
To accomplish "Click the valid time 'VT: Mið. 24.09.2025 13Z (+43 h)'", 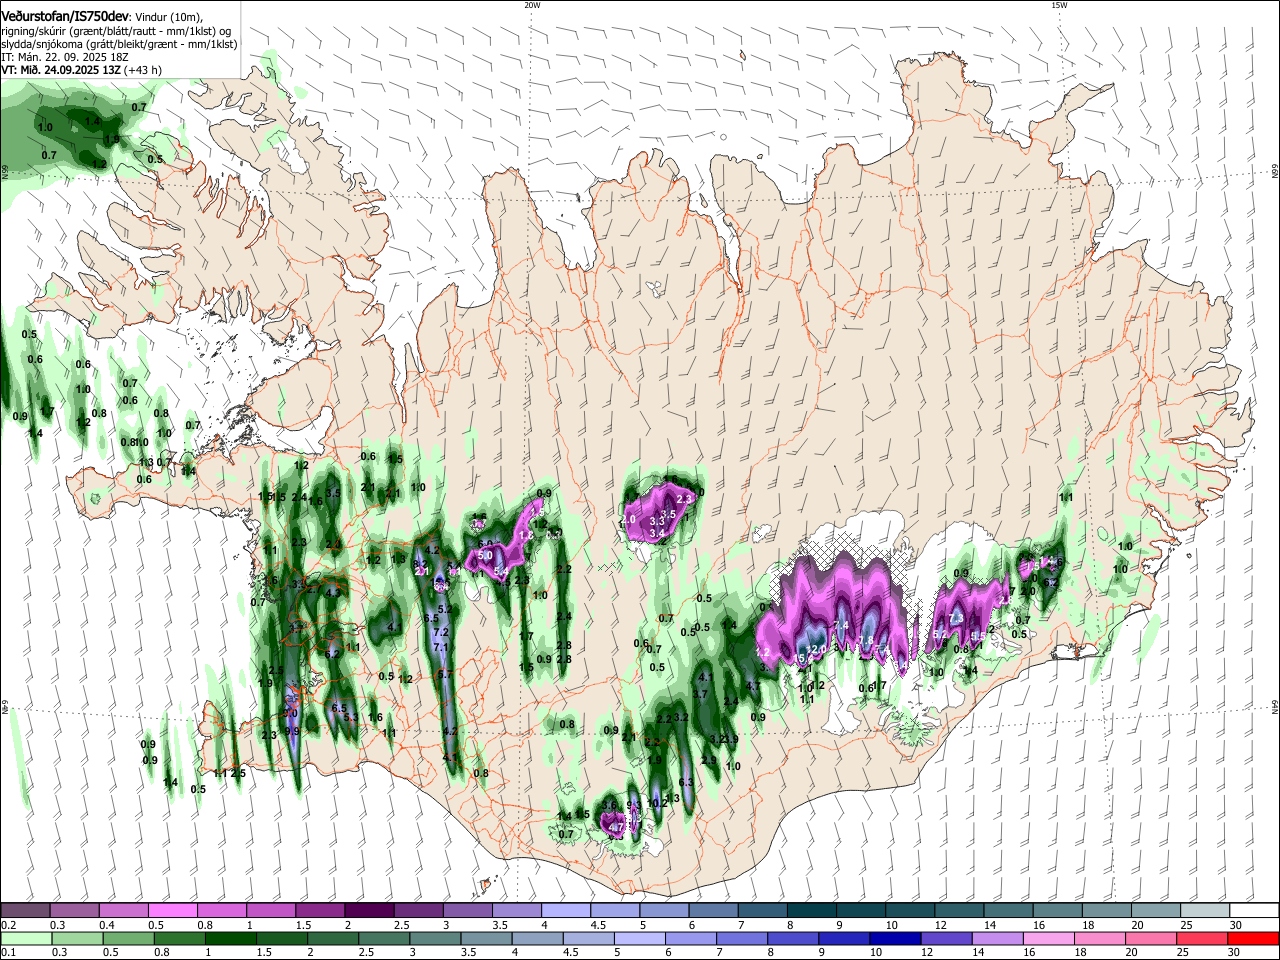I will tap(82, 71).
